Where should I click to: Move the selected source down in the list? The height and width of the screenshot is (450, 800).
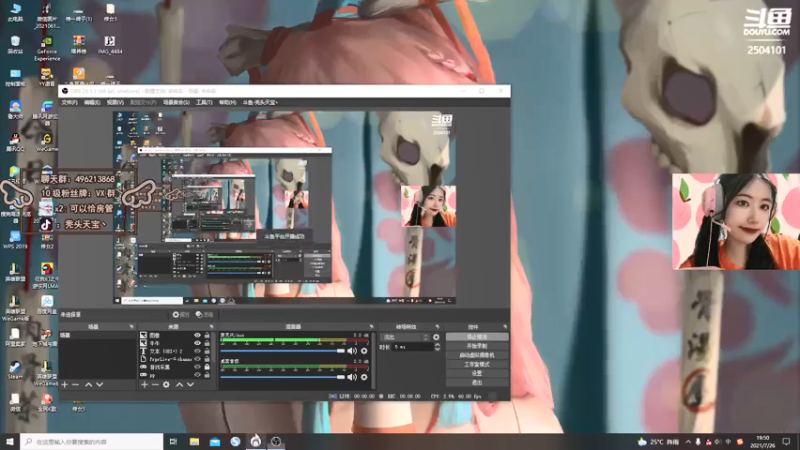190,385
